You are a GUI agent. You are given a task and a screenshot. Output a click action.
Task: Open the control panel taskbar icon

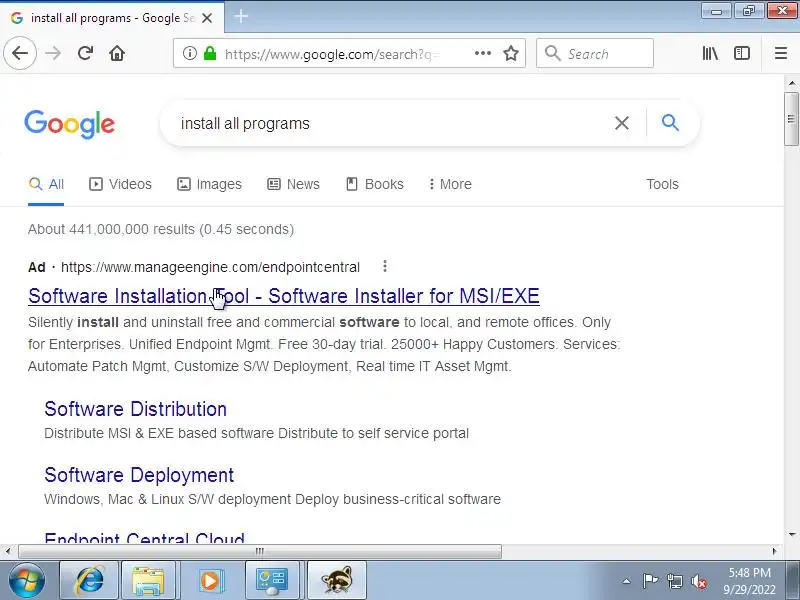(x=271, y=581)
